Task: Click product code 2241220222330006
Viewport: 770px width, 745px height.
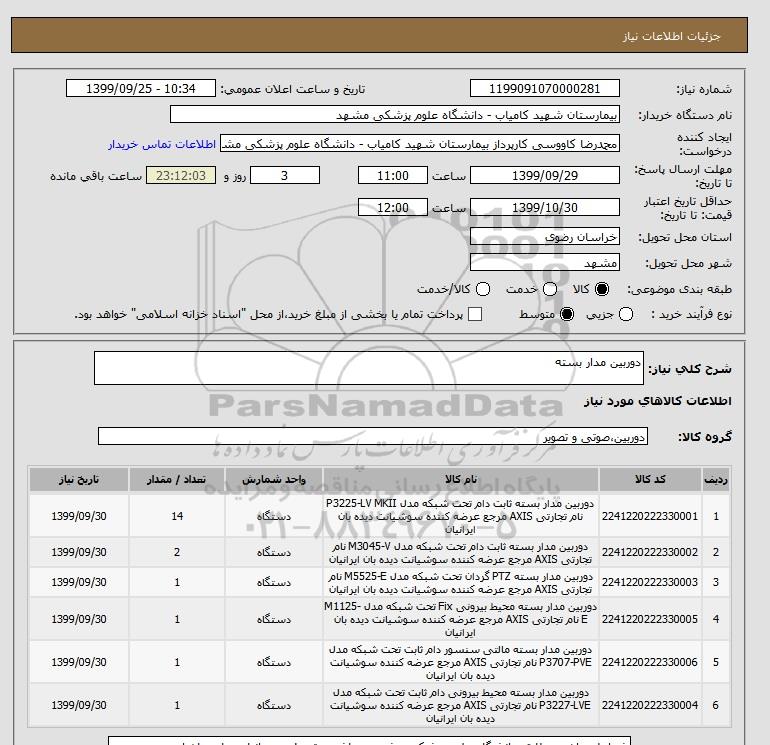Action: tap(650, 662)
